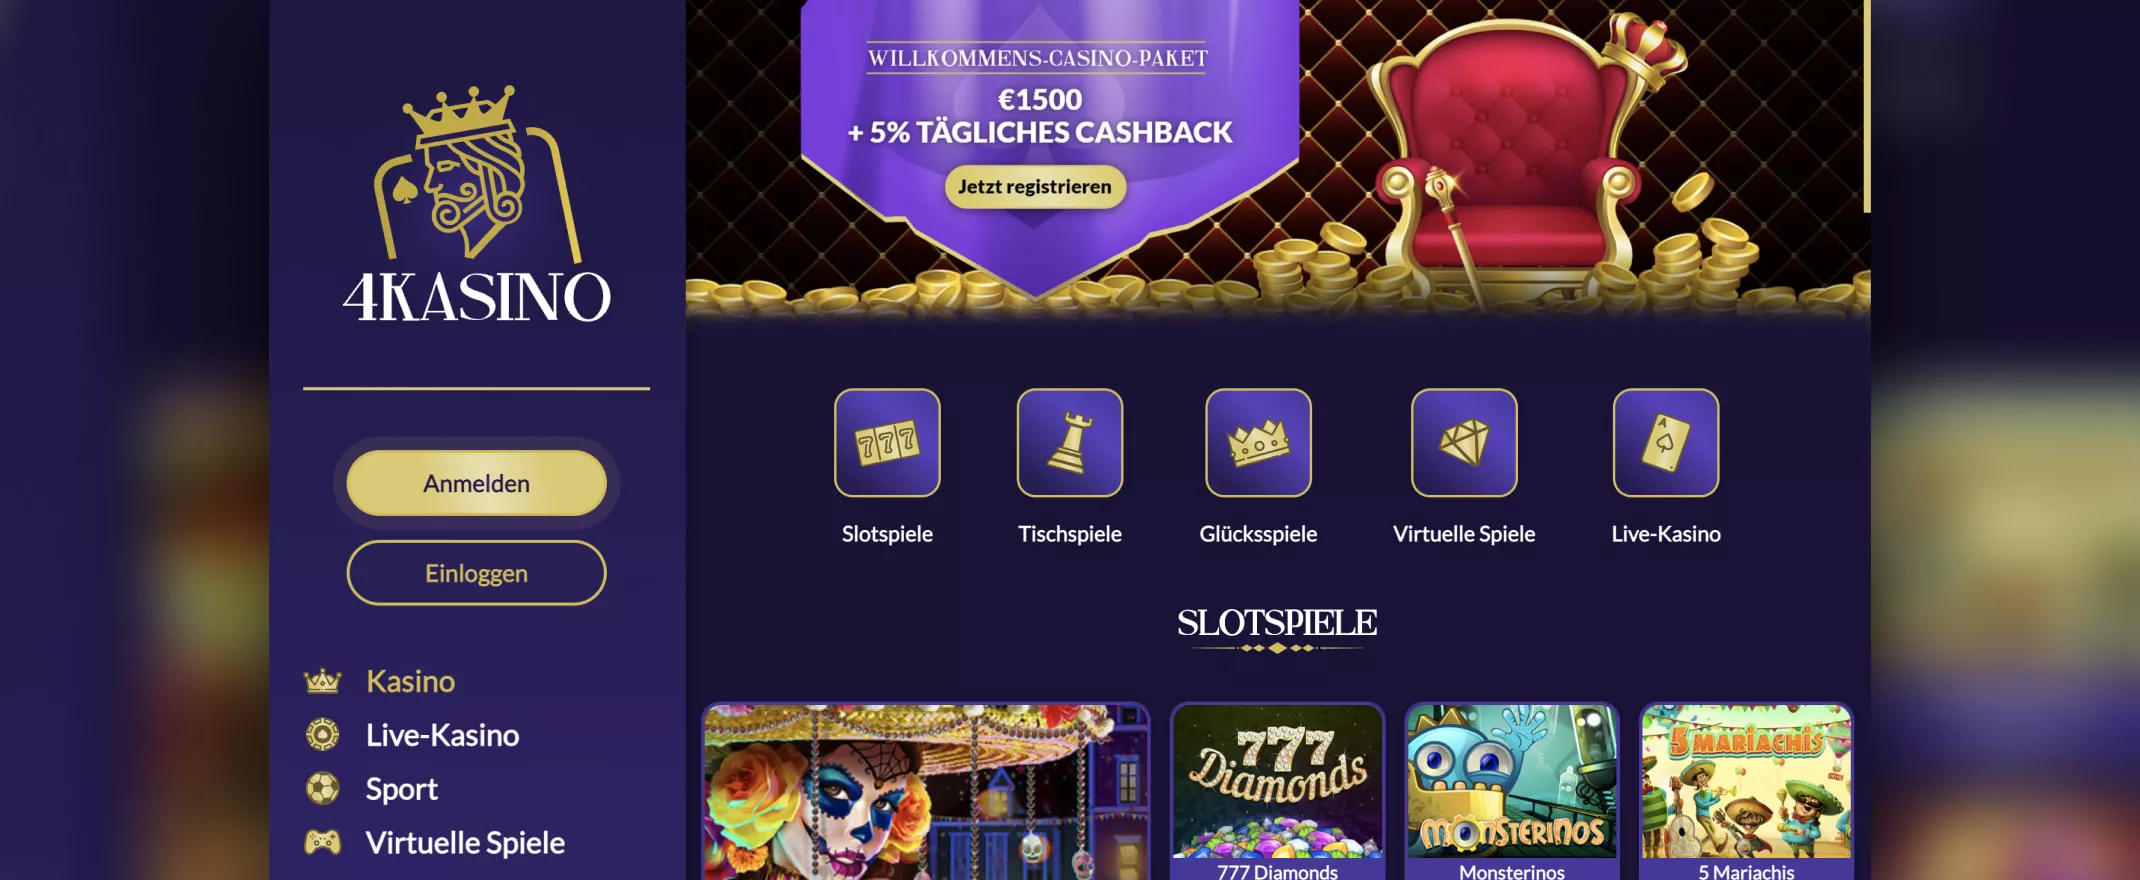Open the 777 Diamonds slot thumbnail
This screenshot has height=880, width=2140.
pyautogui.click(x=1277, y=791)
